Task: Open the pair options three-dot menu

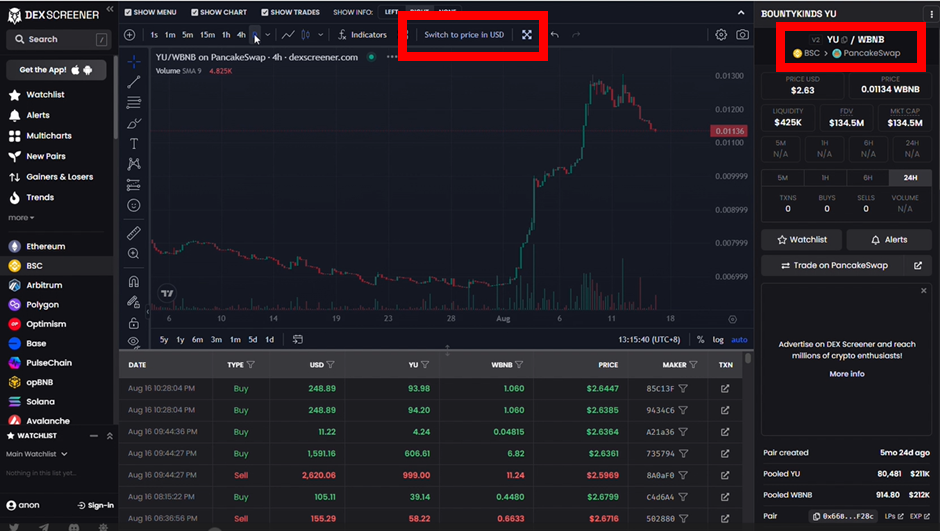Action: pyautogui.click(x=932, y=14)
